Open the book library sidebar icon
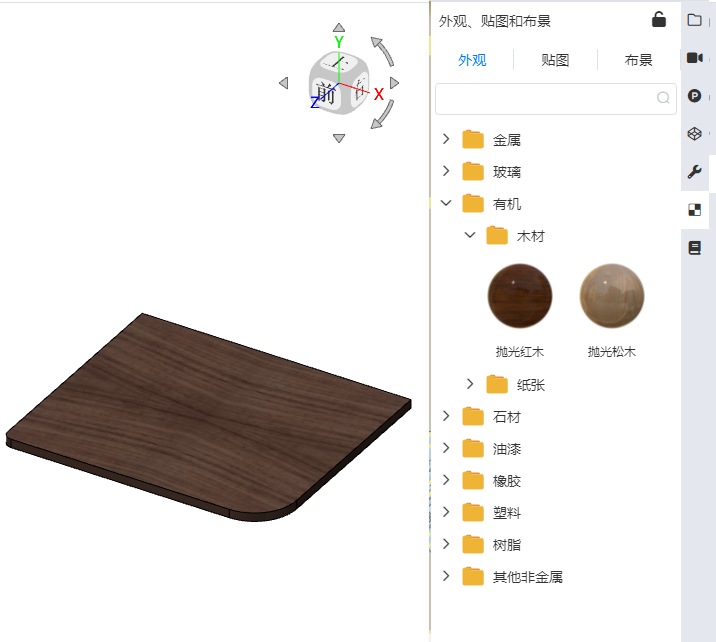This screenshot has width=716, height=642. point(694,248)
